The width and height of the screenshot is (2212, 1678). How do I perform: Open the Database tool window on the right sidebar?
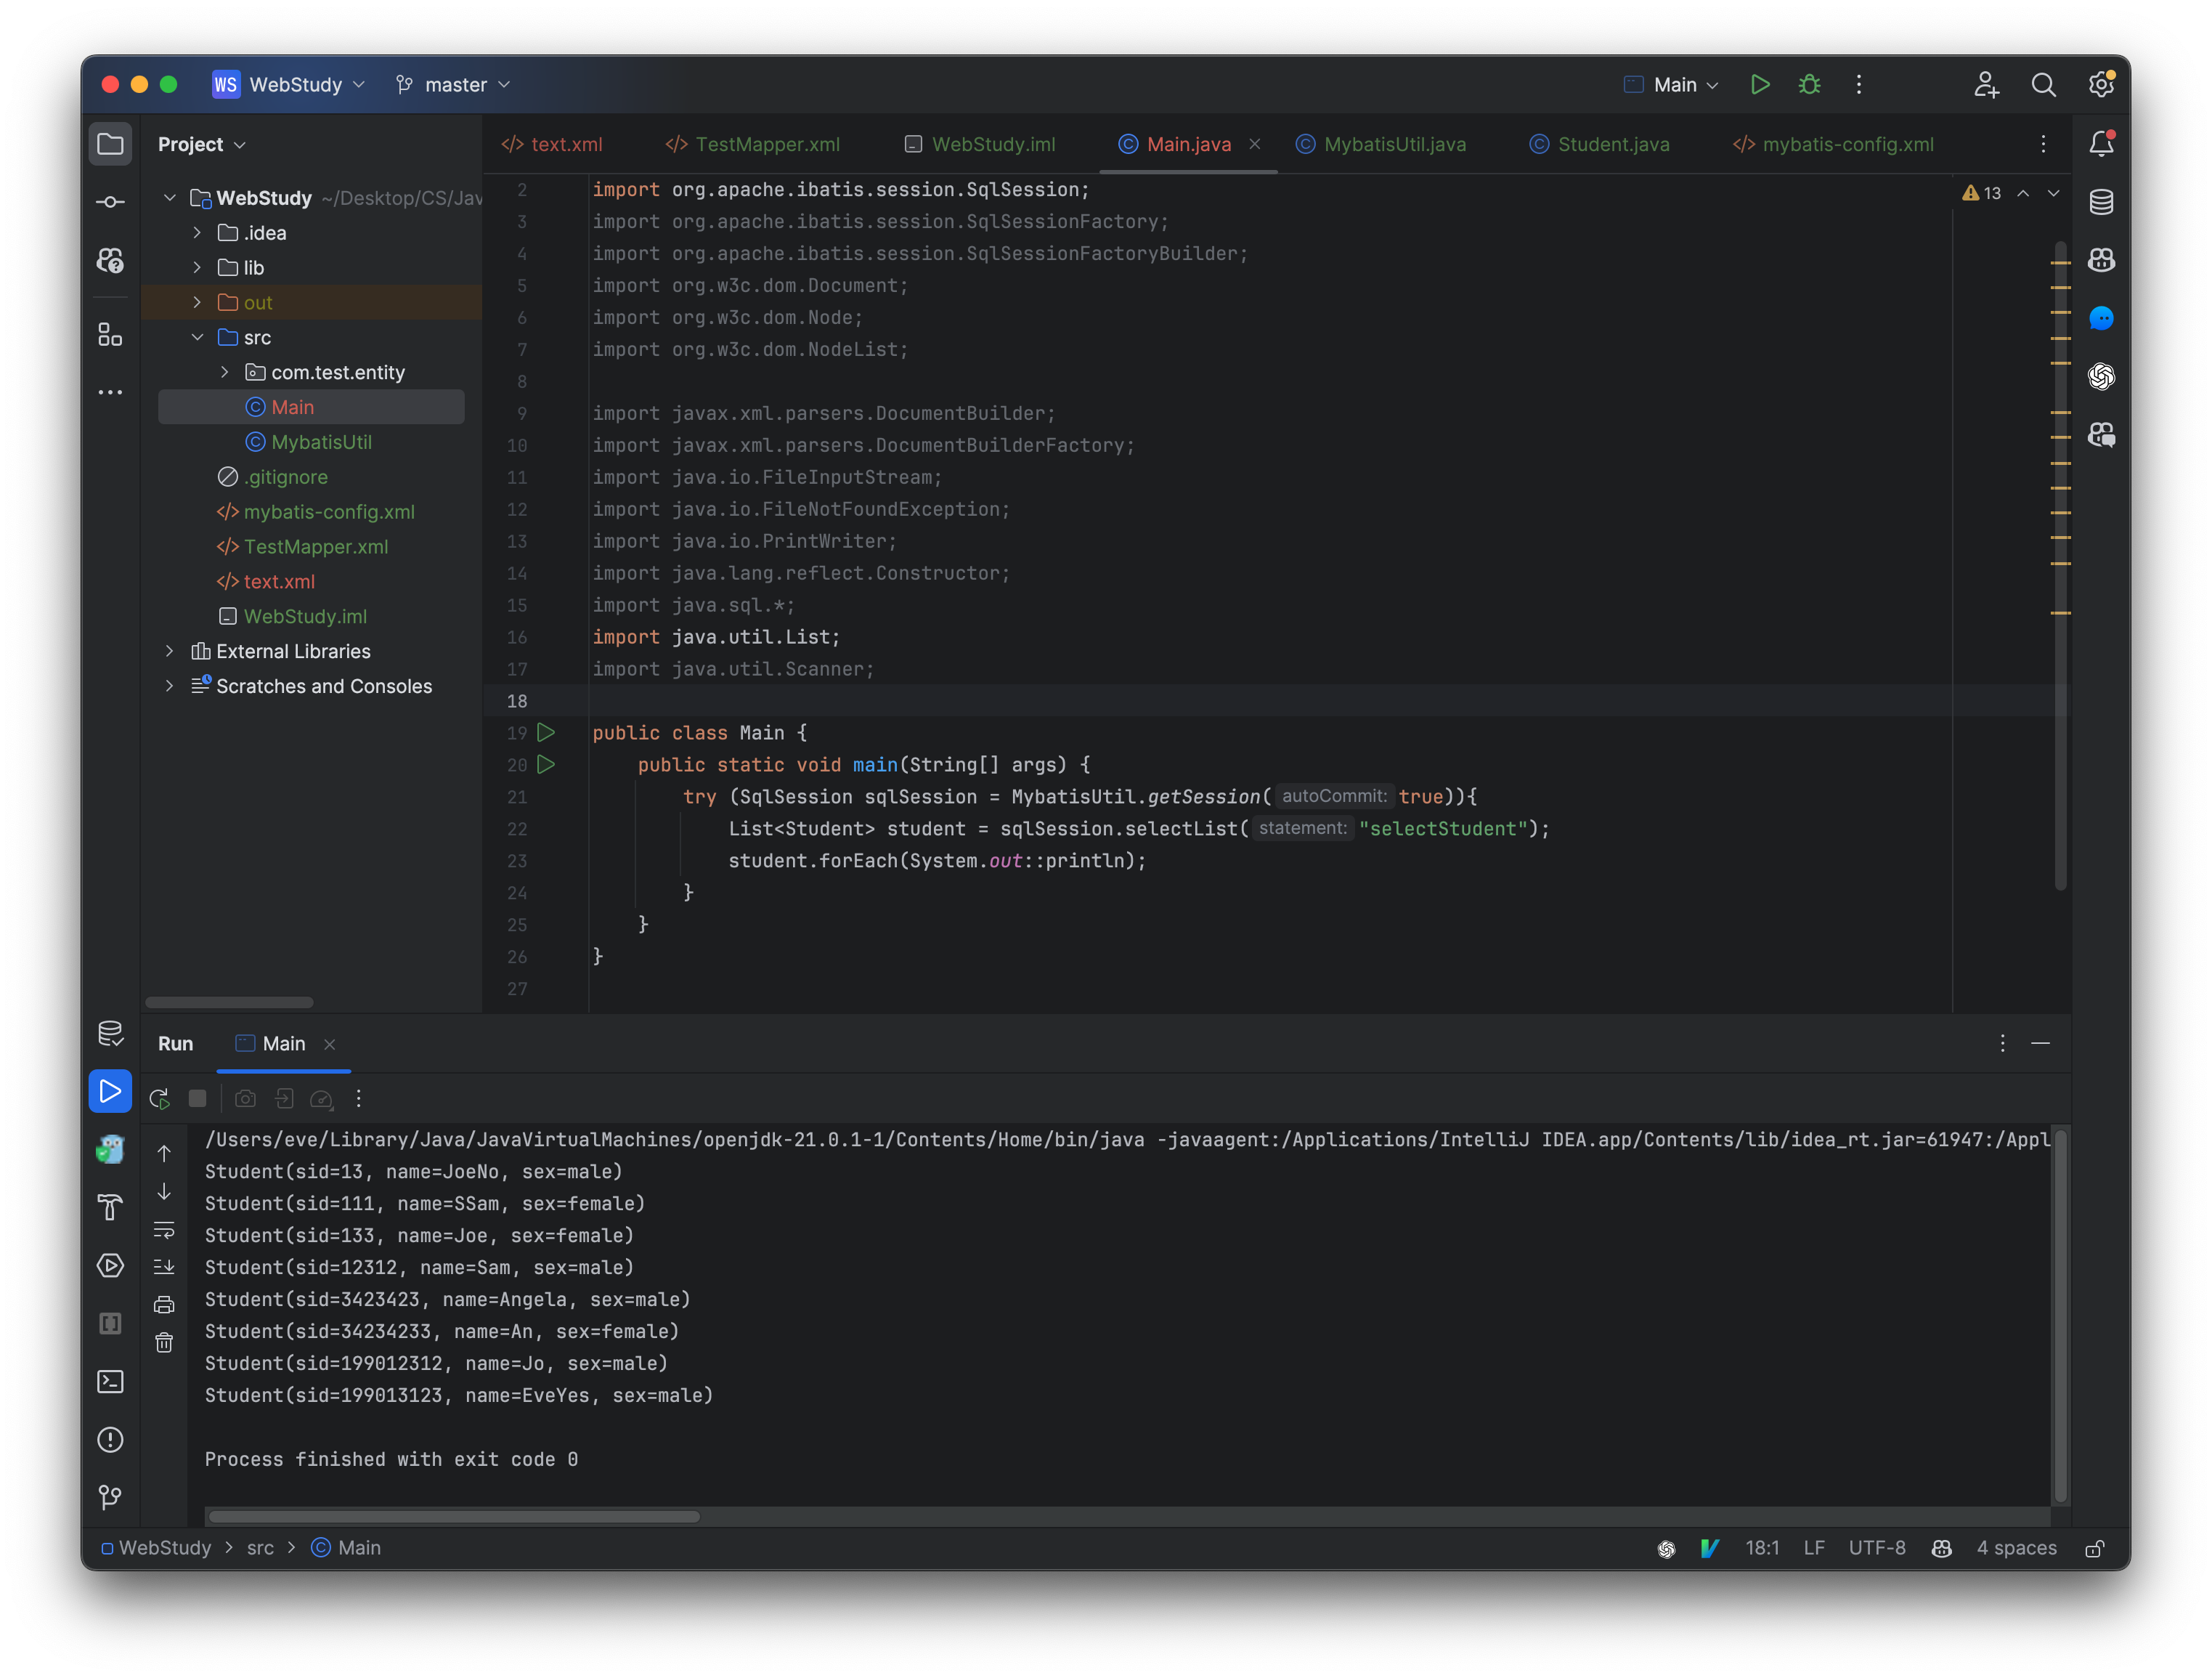click(x=2101, y=202)
